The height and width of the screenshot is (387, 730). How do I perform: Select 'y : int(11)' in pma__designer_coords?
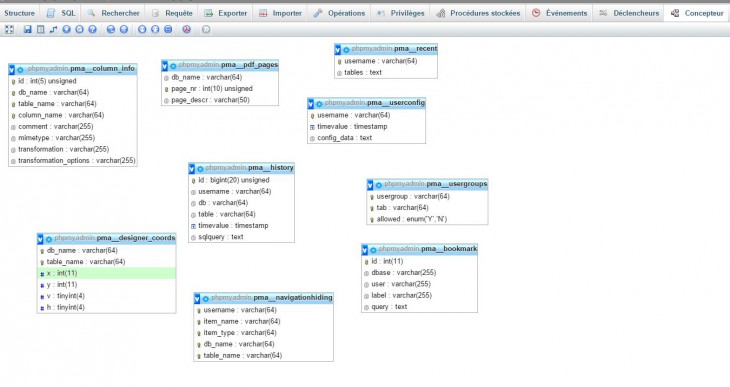click(x=107, y=285)
